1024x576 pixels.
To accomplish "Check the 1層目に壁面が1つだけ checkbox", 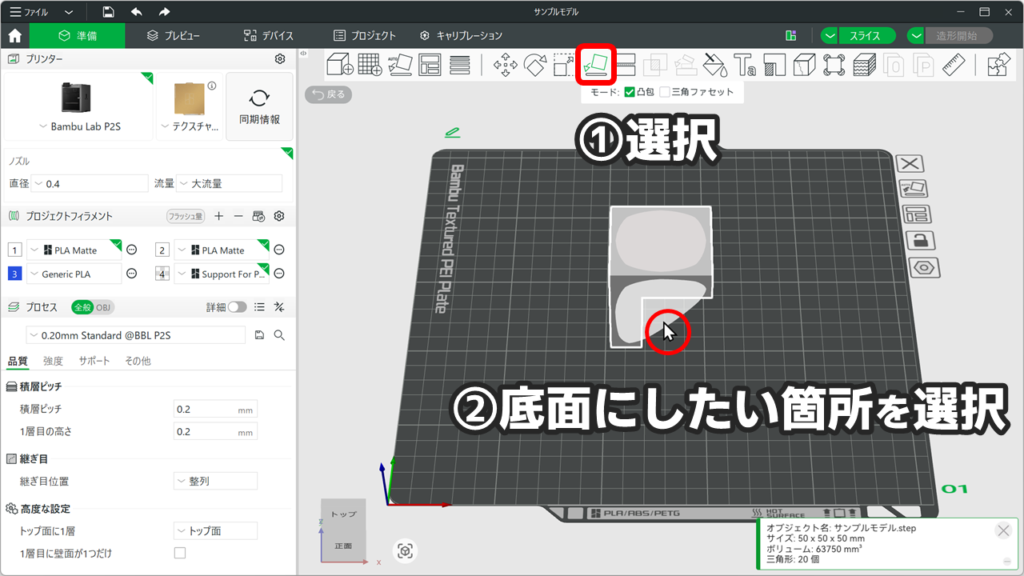I will tap(180, 552).
